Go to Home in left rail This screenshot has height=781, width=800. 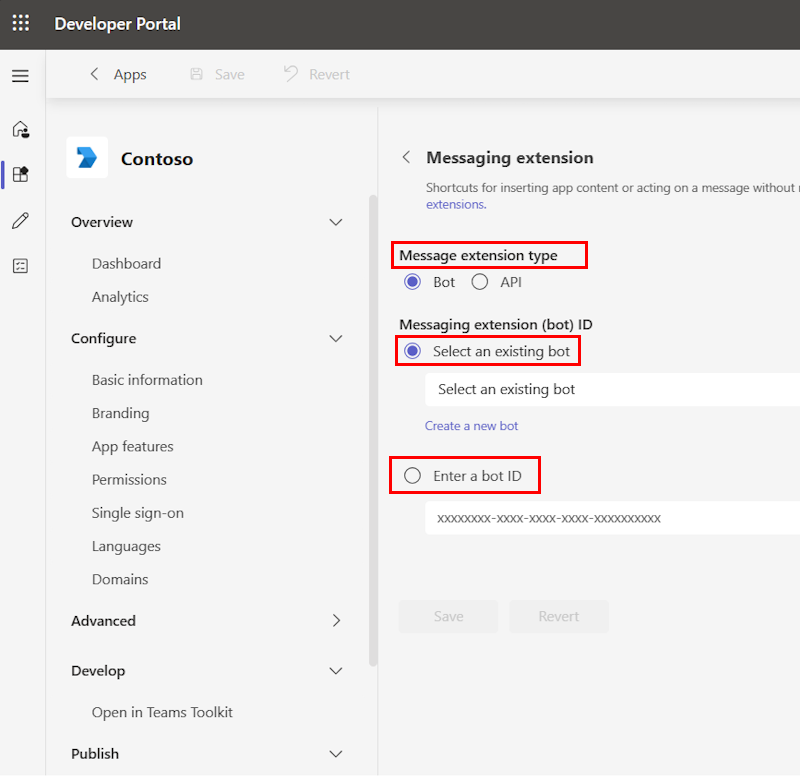coord(20,129)
